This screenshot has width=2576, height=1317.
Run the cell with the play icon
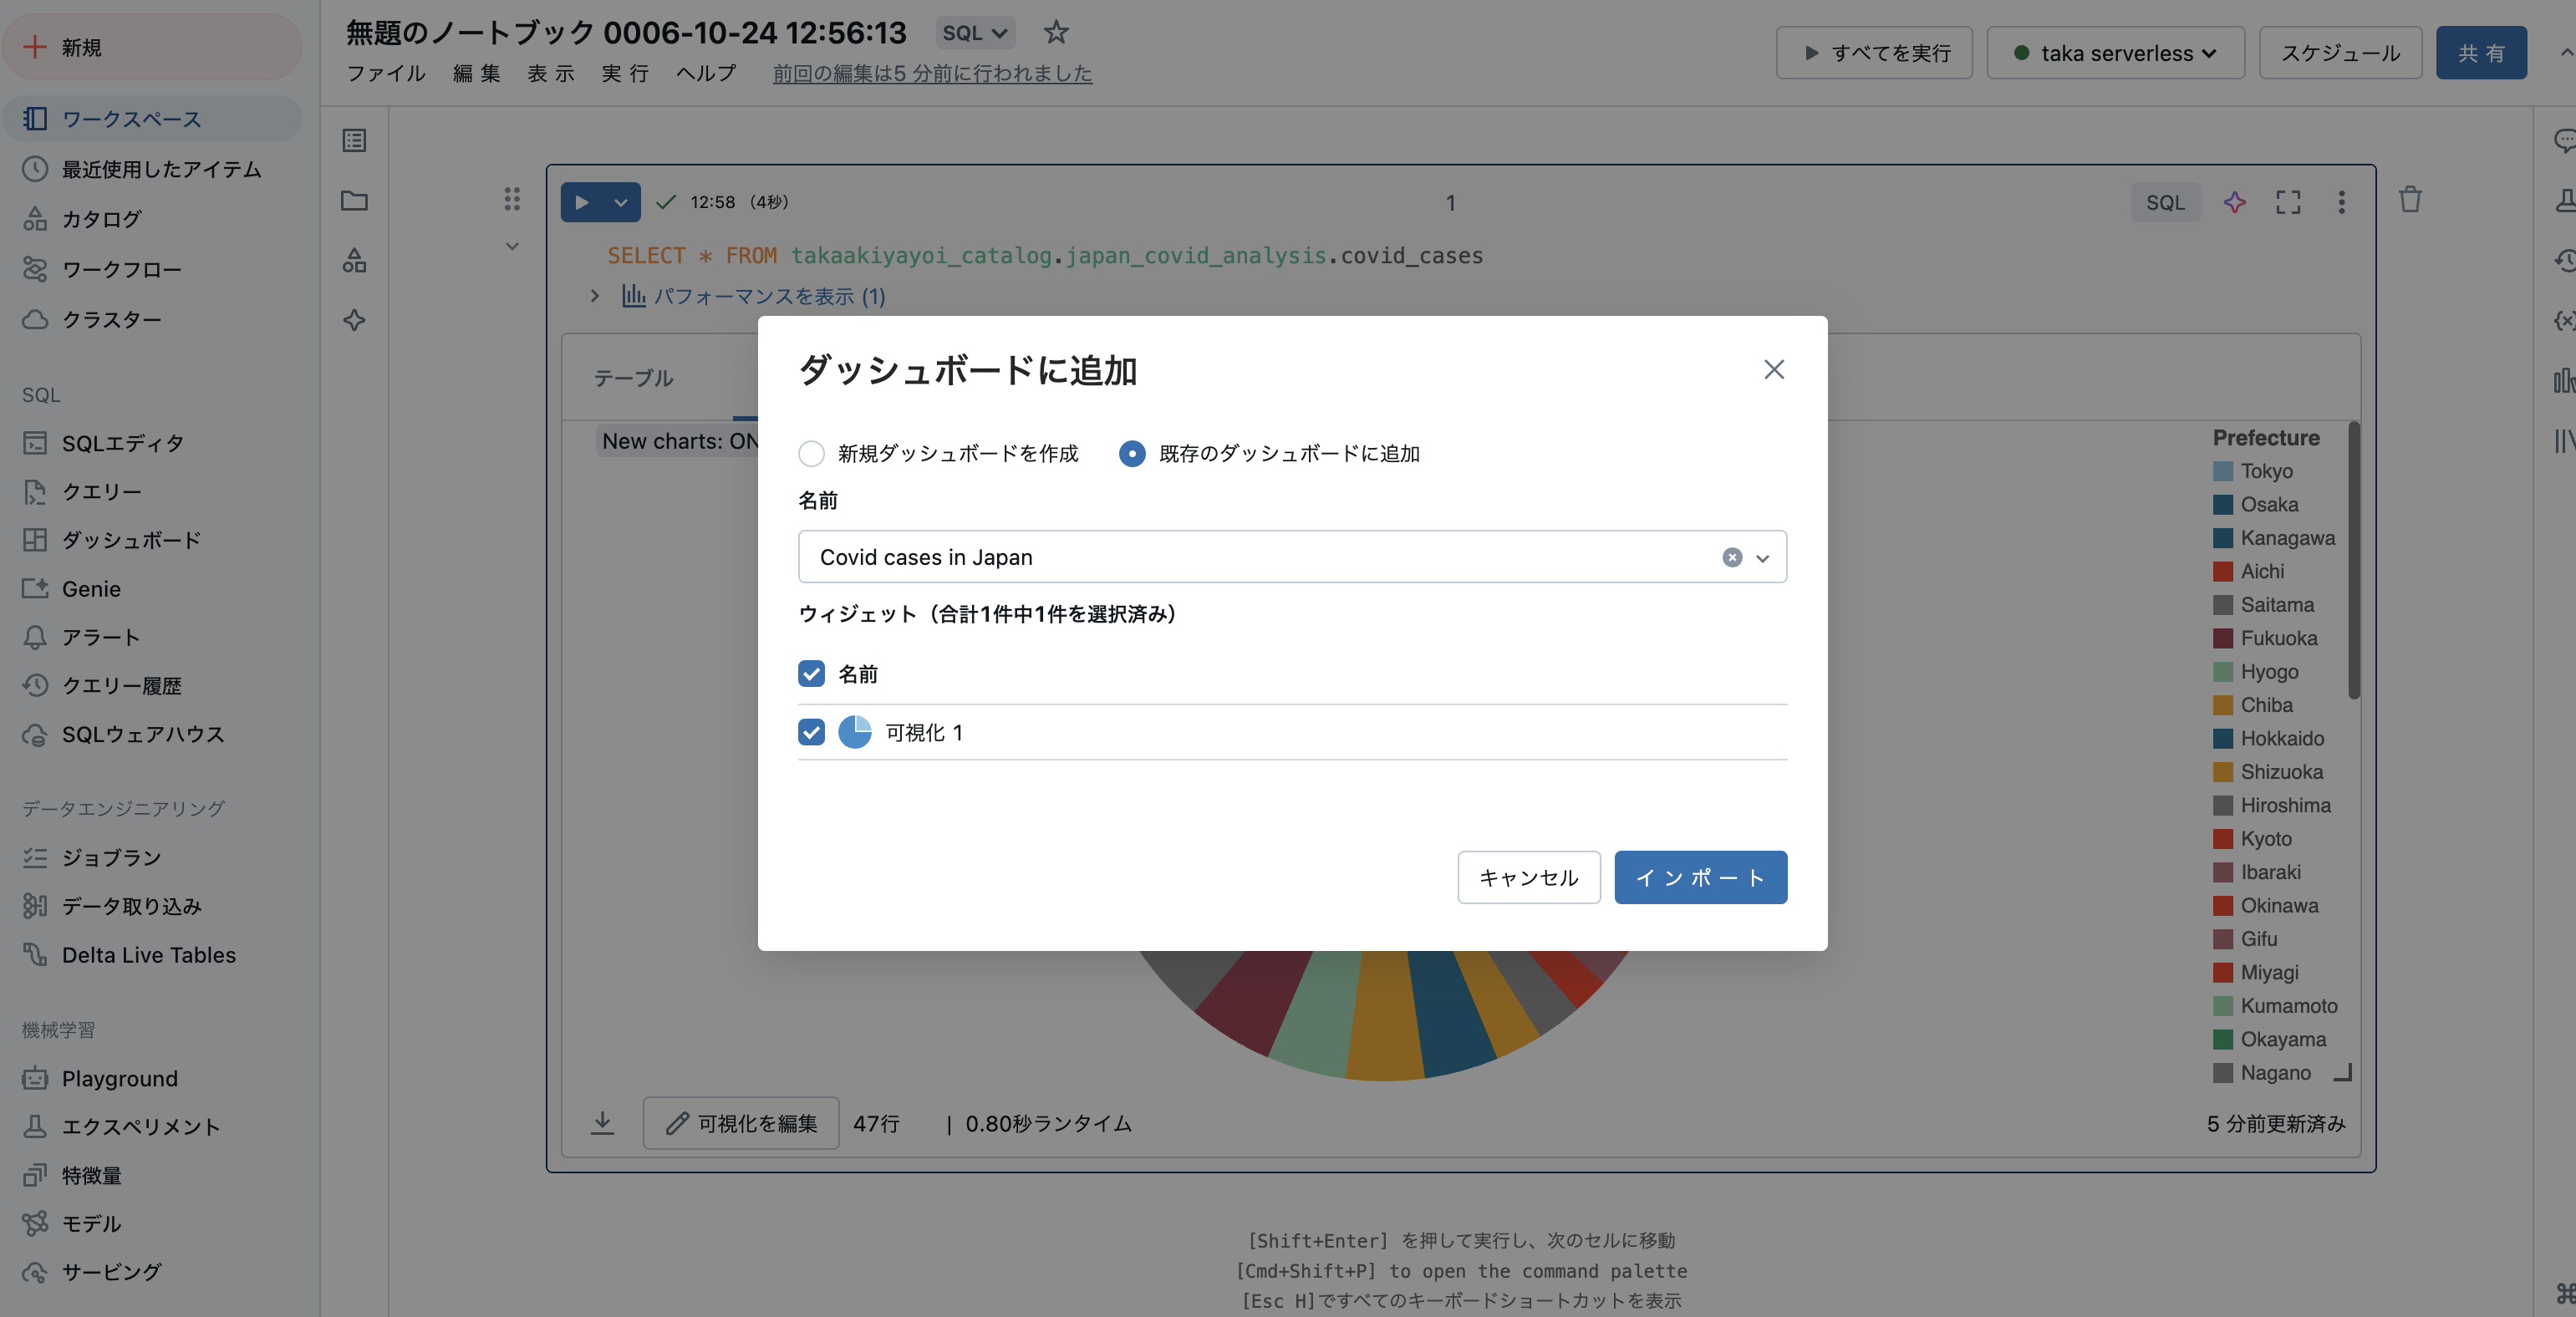(x=583, y=201)
